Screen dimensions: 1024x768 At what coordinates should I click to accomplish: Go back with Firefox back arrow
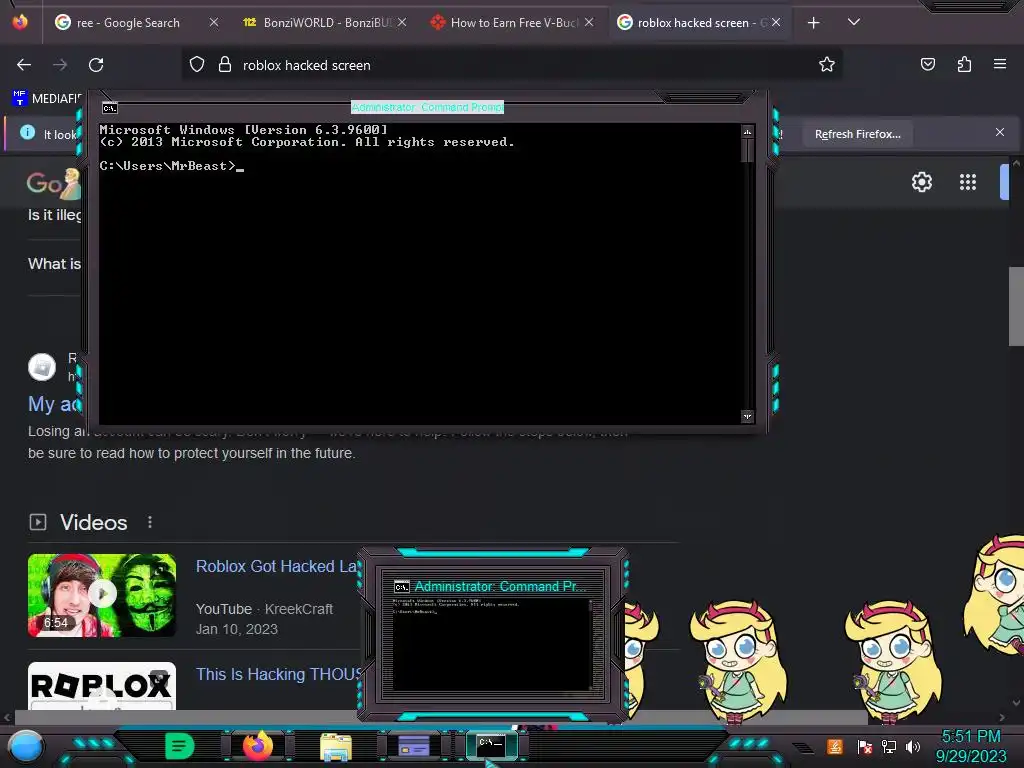click(24, 65)
